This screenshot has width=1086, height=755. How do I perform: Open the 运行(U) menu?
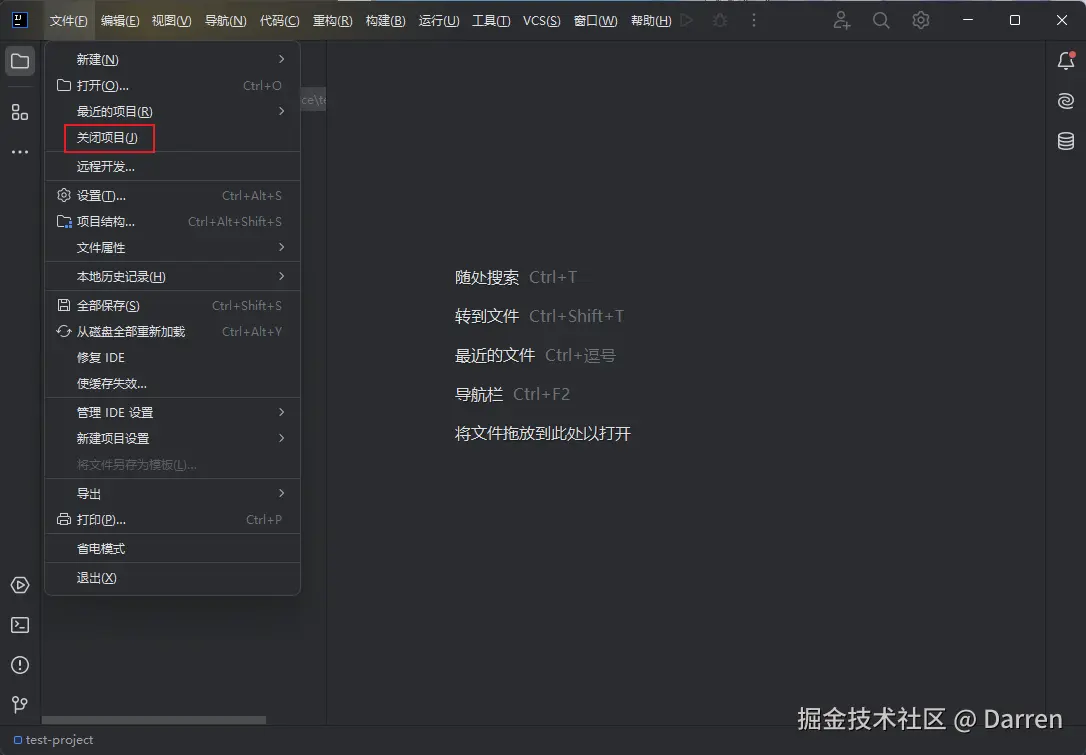(438, 21)
